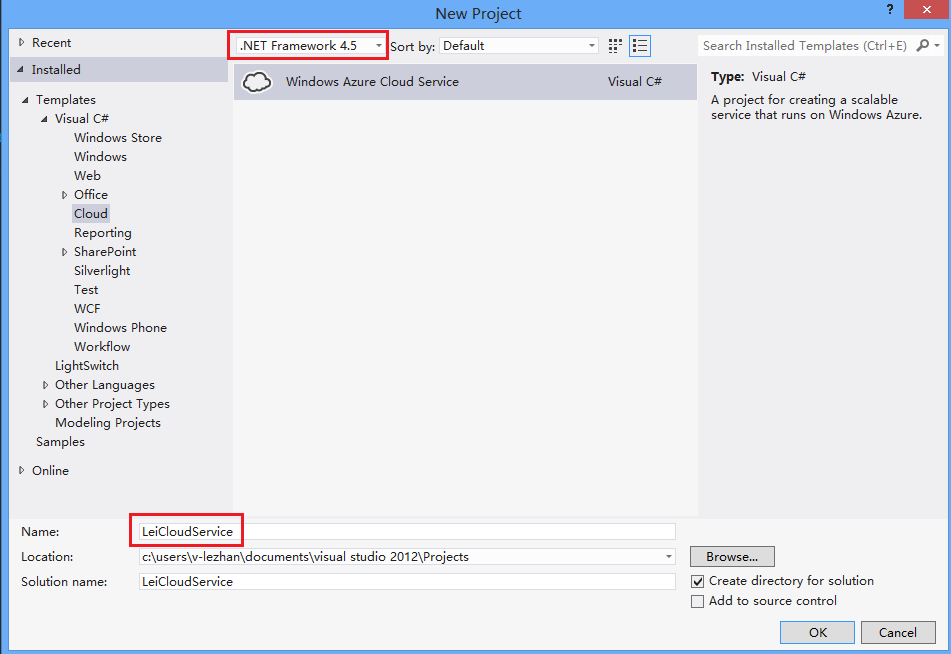Click the Solution name input field

click(407, 582)
